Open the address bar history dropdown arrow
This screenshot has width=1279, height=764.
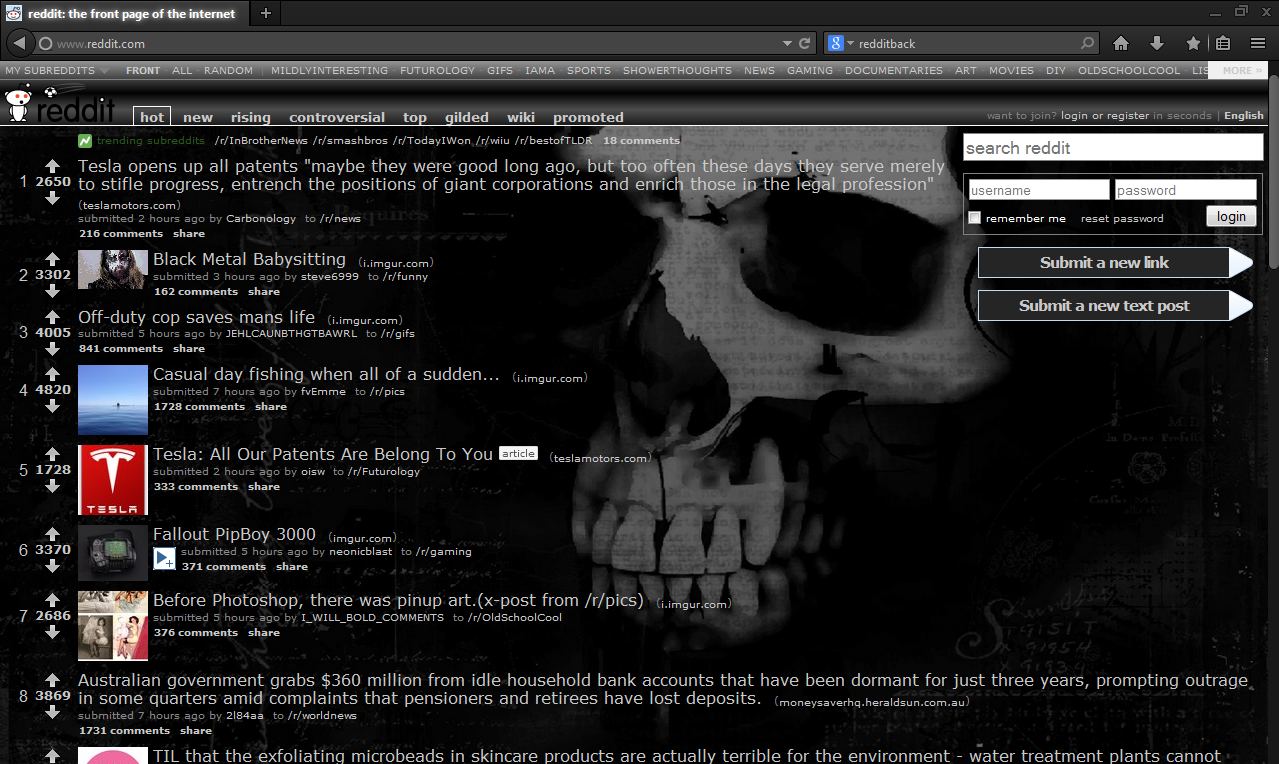(x=787, y=43)
